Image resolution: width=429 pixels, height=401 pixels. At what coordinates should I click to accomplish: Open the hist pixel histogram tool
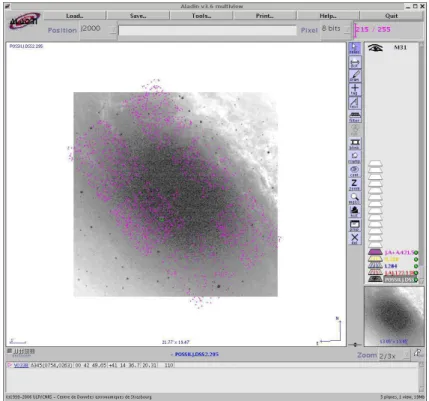click(354, 211)
